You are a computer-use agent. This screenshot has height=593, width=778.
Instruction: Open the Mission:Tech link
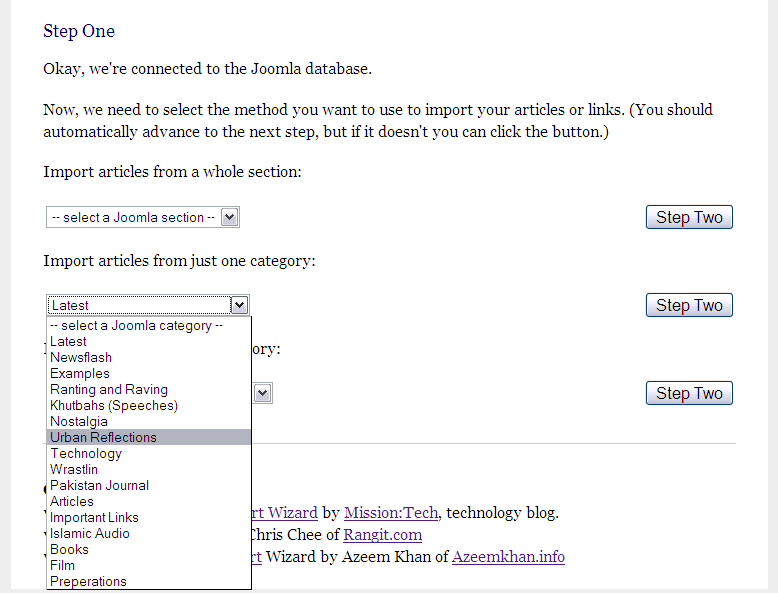pos(391,513)
